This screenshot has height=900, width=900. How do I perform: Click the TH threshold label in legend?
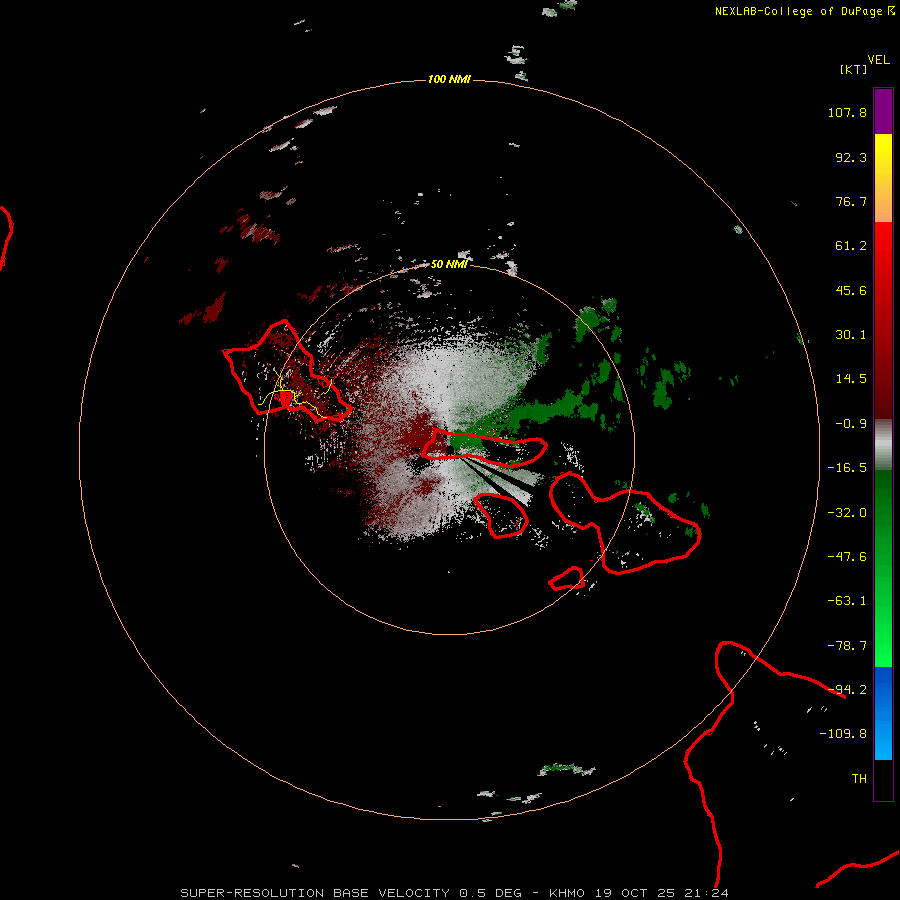(859, 779)
